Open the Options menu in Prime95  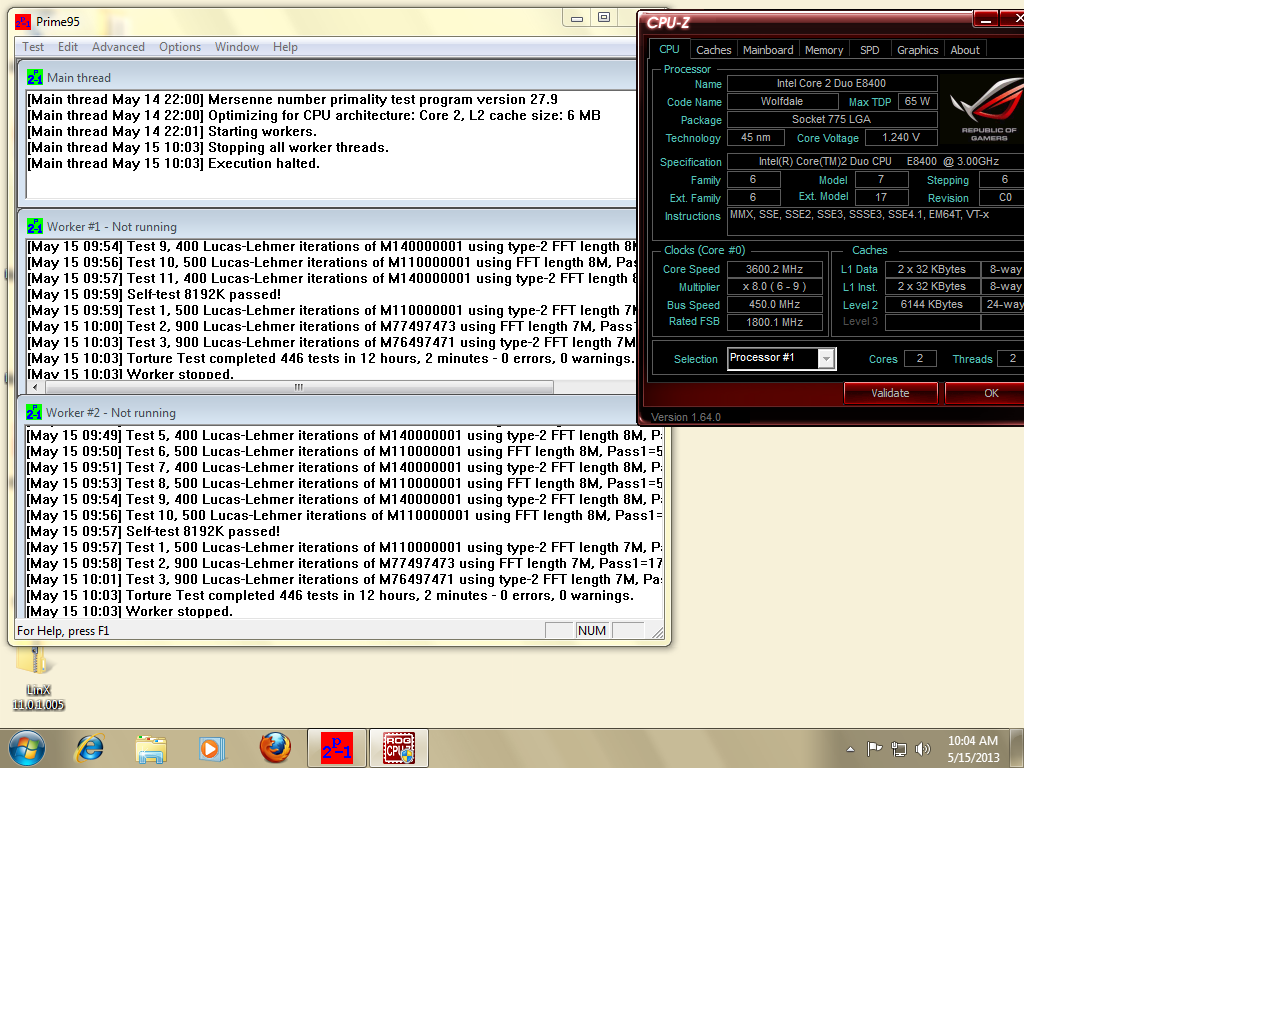180,47
